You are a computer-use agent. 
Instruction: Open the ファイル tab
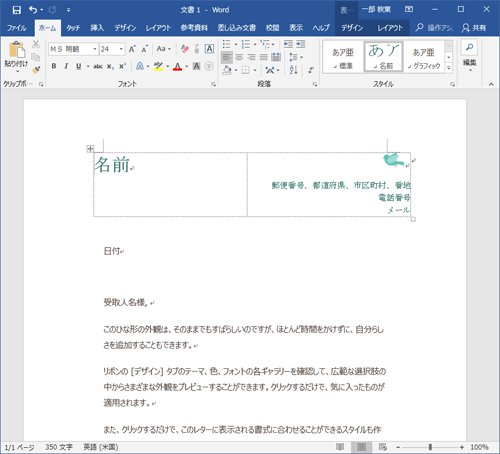click(17, 28)
